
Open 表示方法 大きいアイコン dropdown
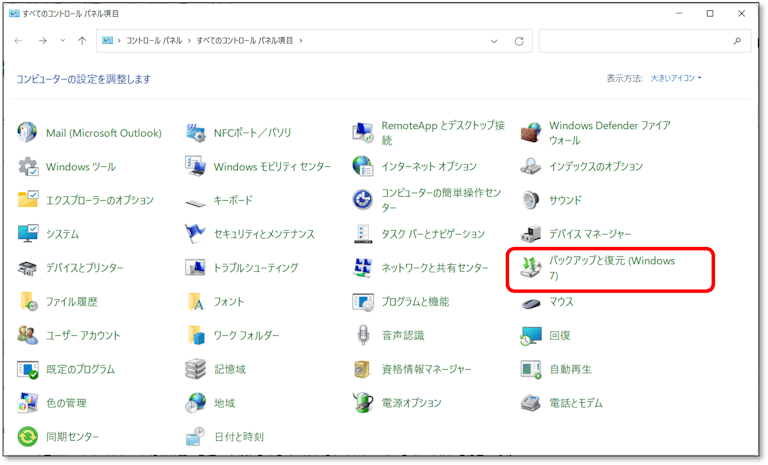[x=676, y=78]
